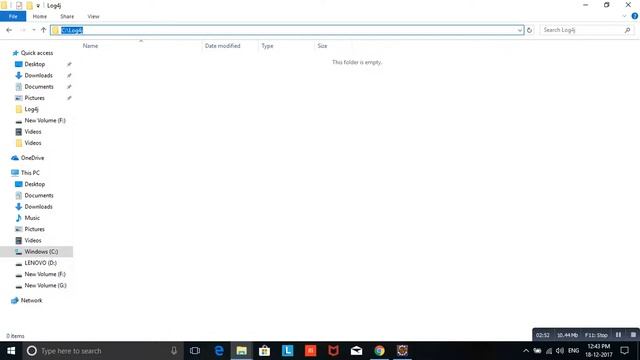640x360 pixels.
Task: Open Downloads under Quick access
Action: tap(38, 75)
